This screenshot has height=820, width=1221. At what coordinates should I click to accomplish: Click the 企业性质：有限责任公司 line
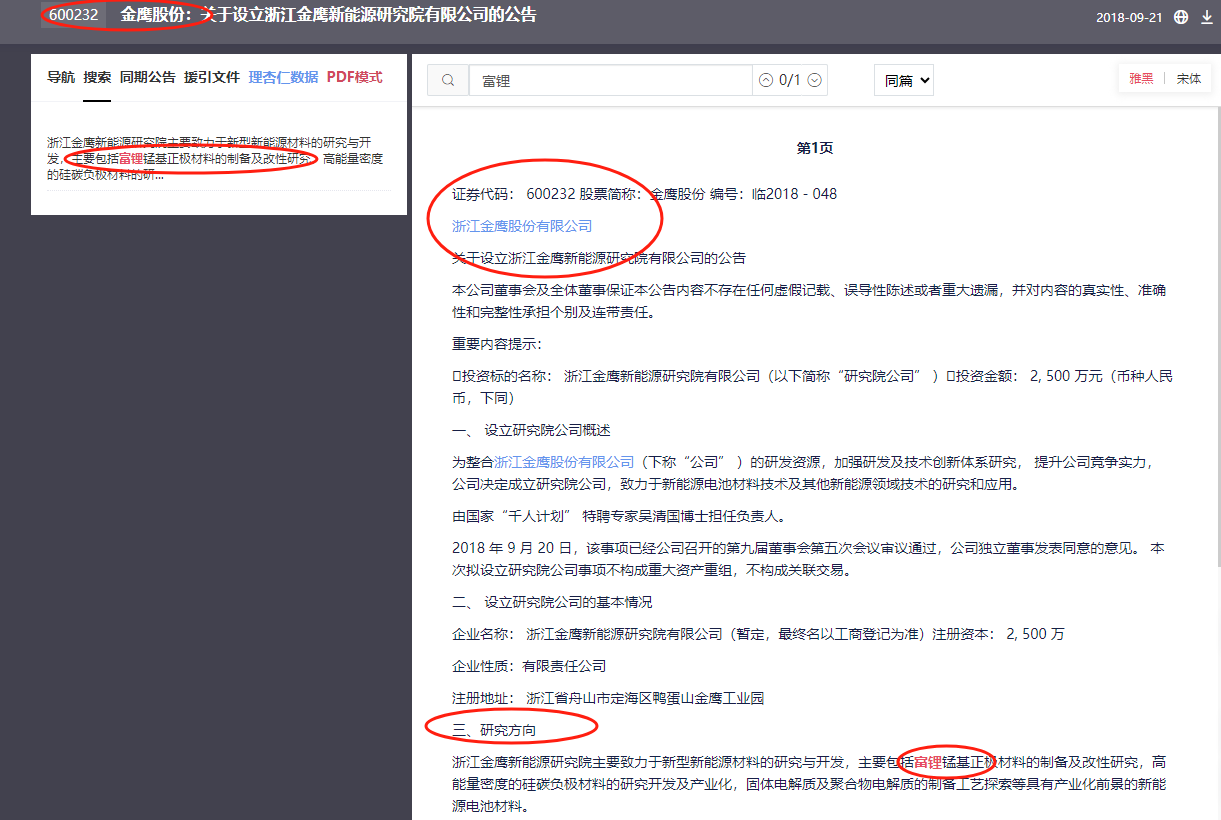529,666
